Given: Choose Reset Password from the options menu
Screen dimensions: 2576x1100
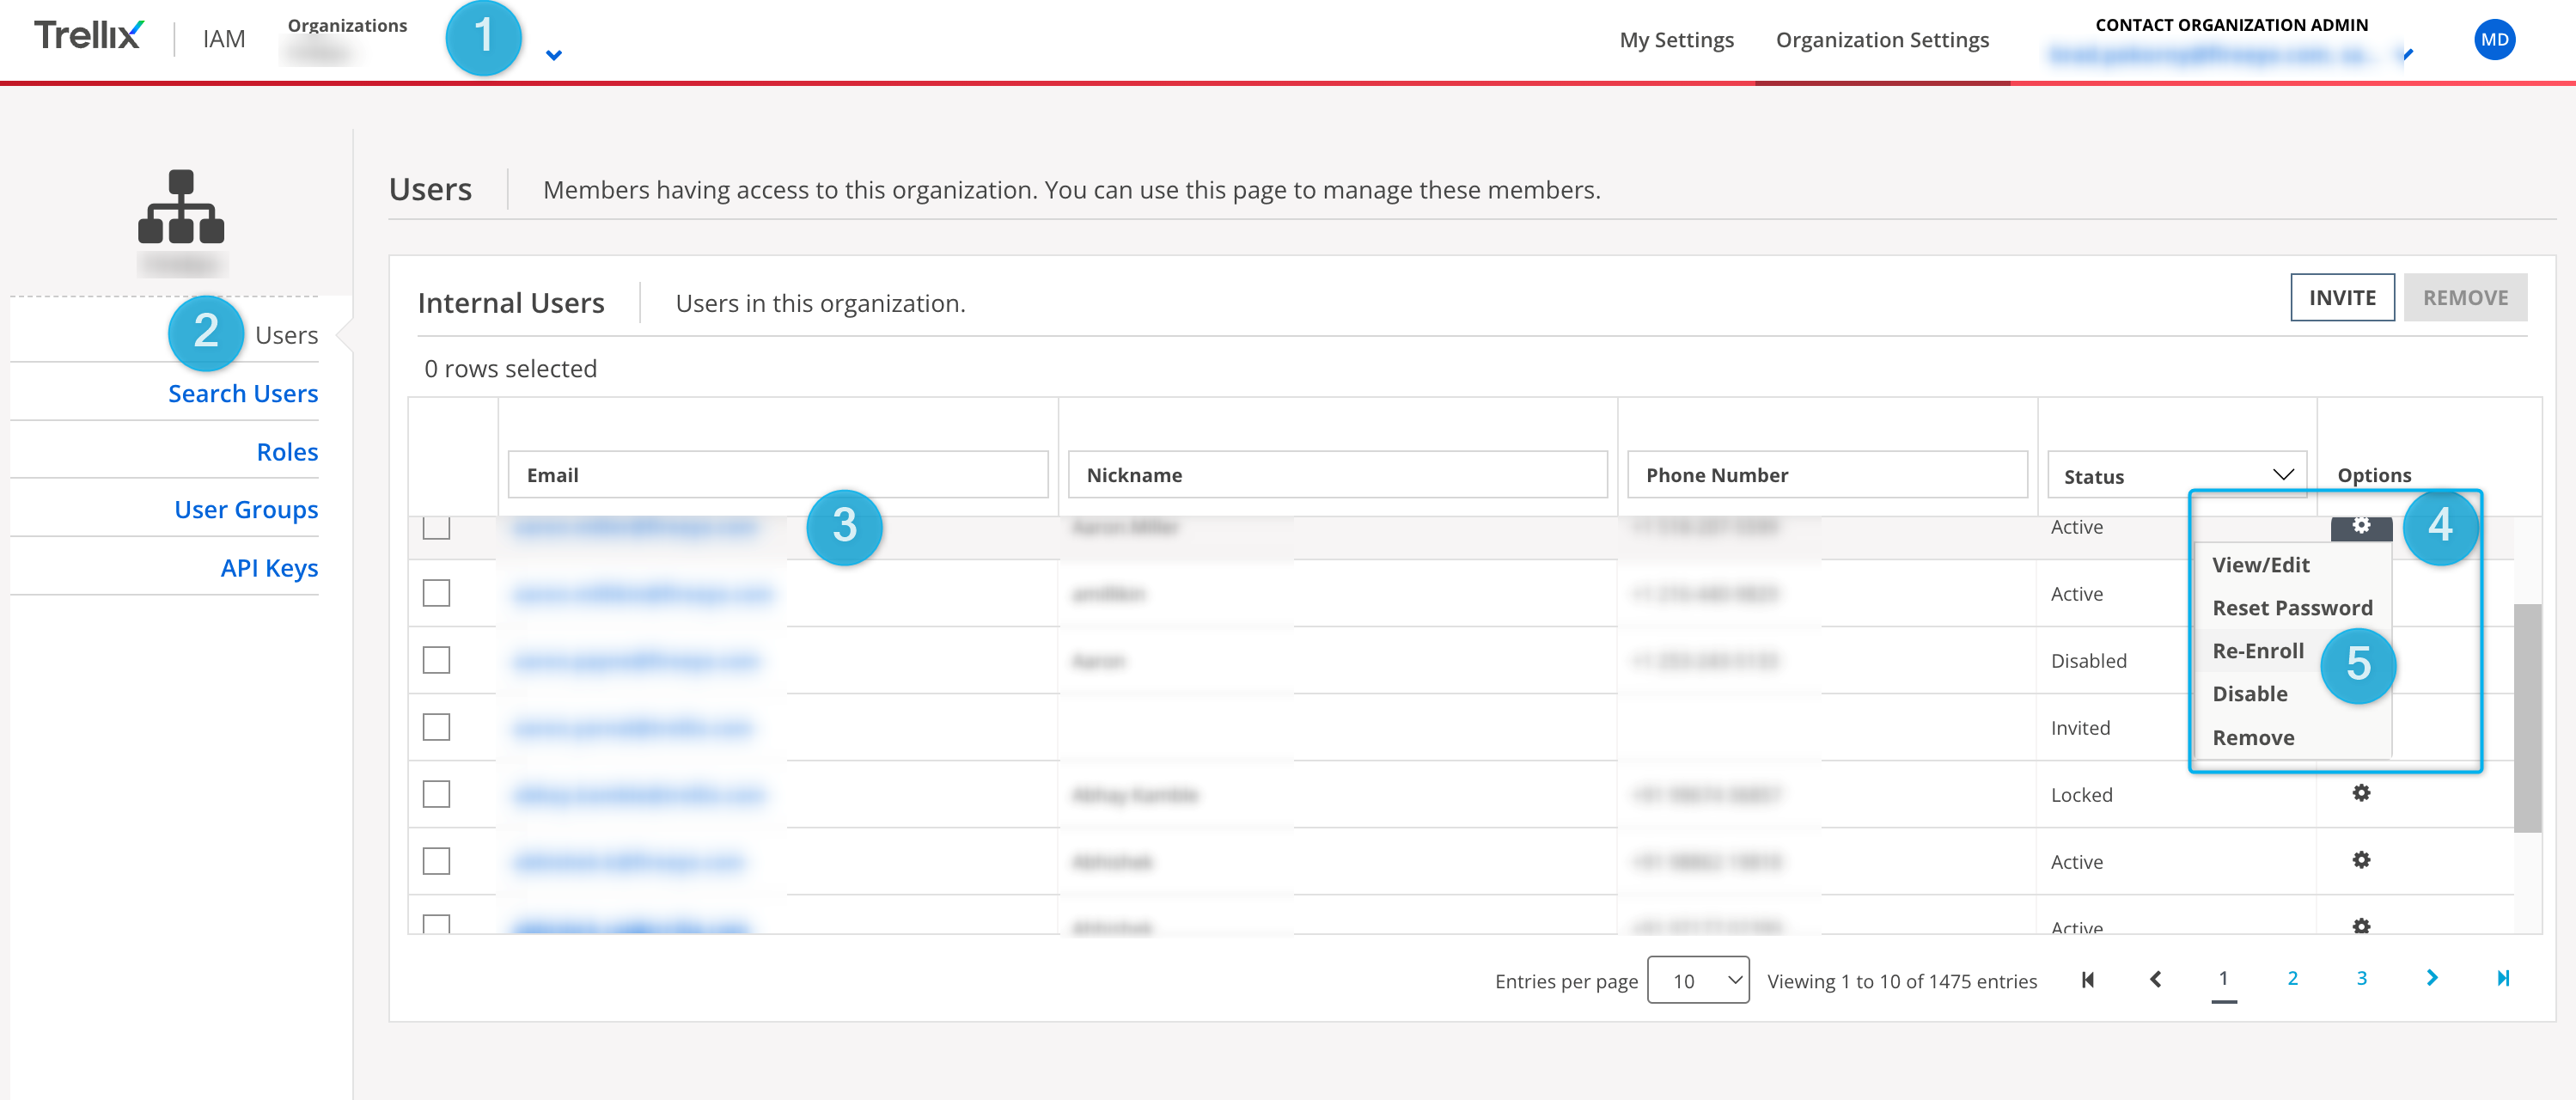Looking at the screenshot, I should tap(2293, 607).
